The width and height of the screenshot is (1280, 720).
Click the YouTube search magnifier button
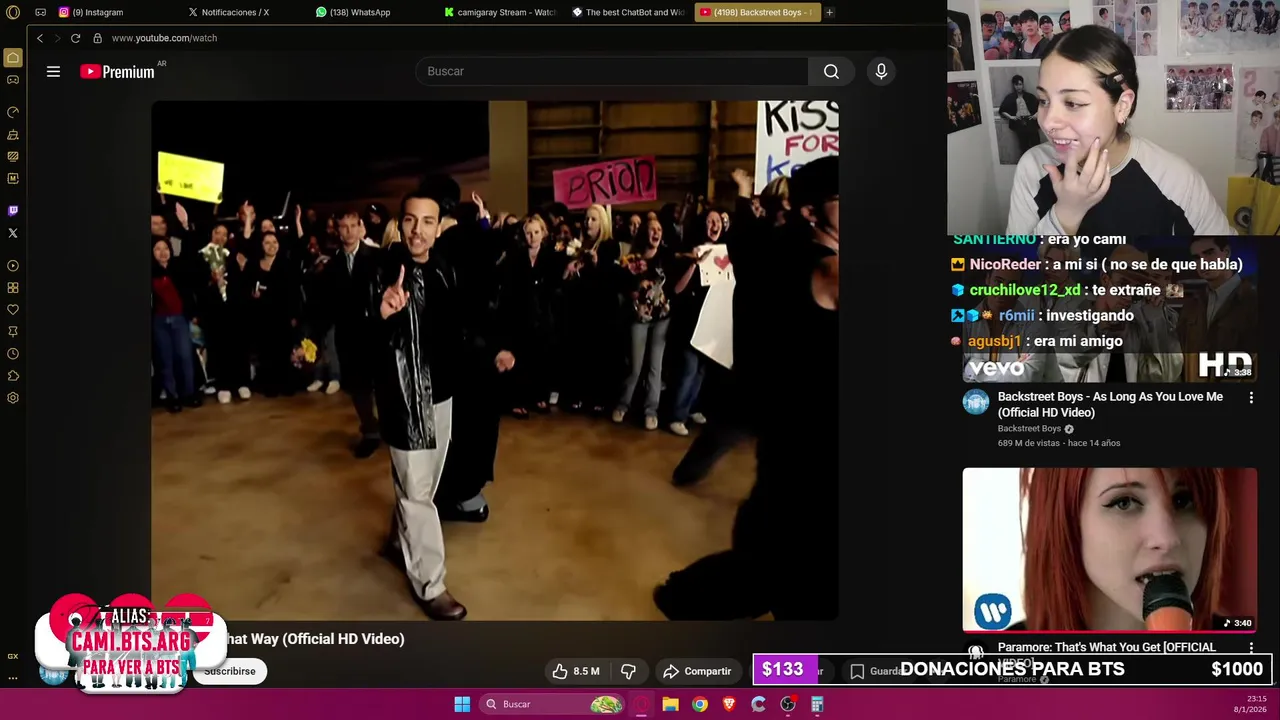point(831,71)
